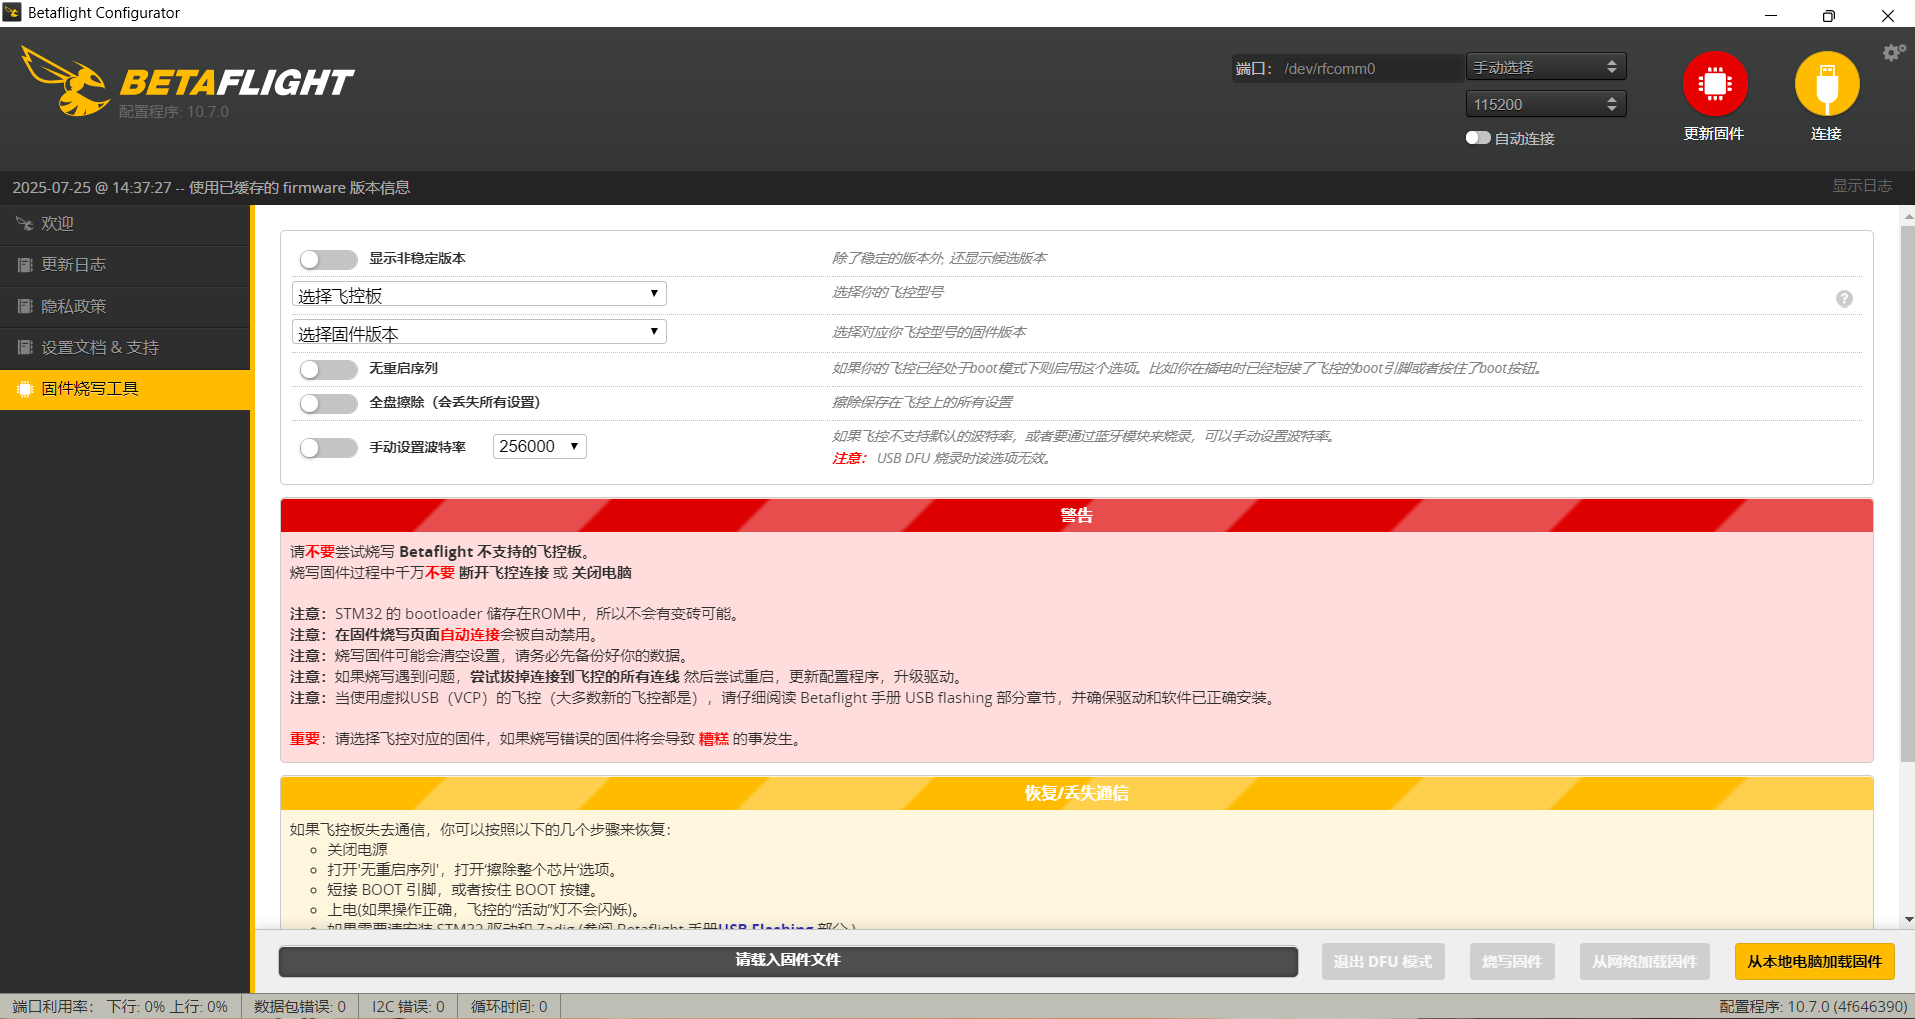The image size is (1915, 1019).
Task: Click the 恢复/丢失通信 yellow header
Action: click(x=1077, y=793)
